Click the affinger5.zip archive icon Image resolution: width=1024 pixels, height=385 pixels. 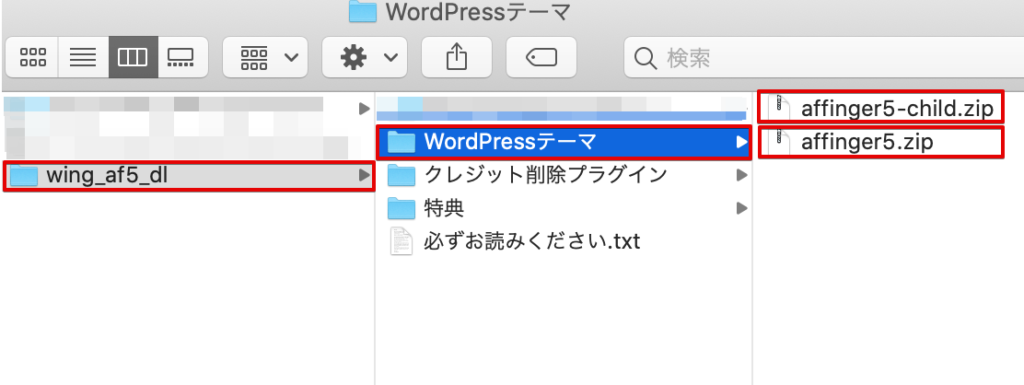[778, 142]
